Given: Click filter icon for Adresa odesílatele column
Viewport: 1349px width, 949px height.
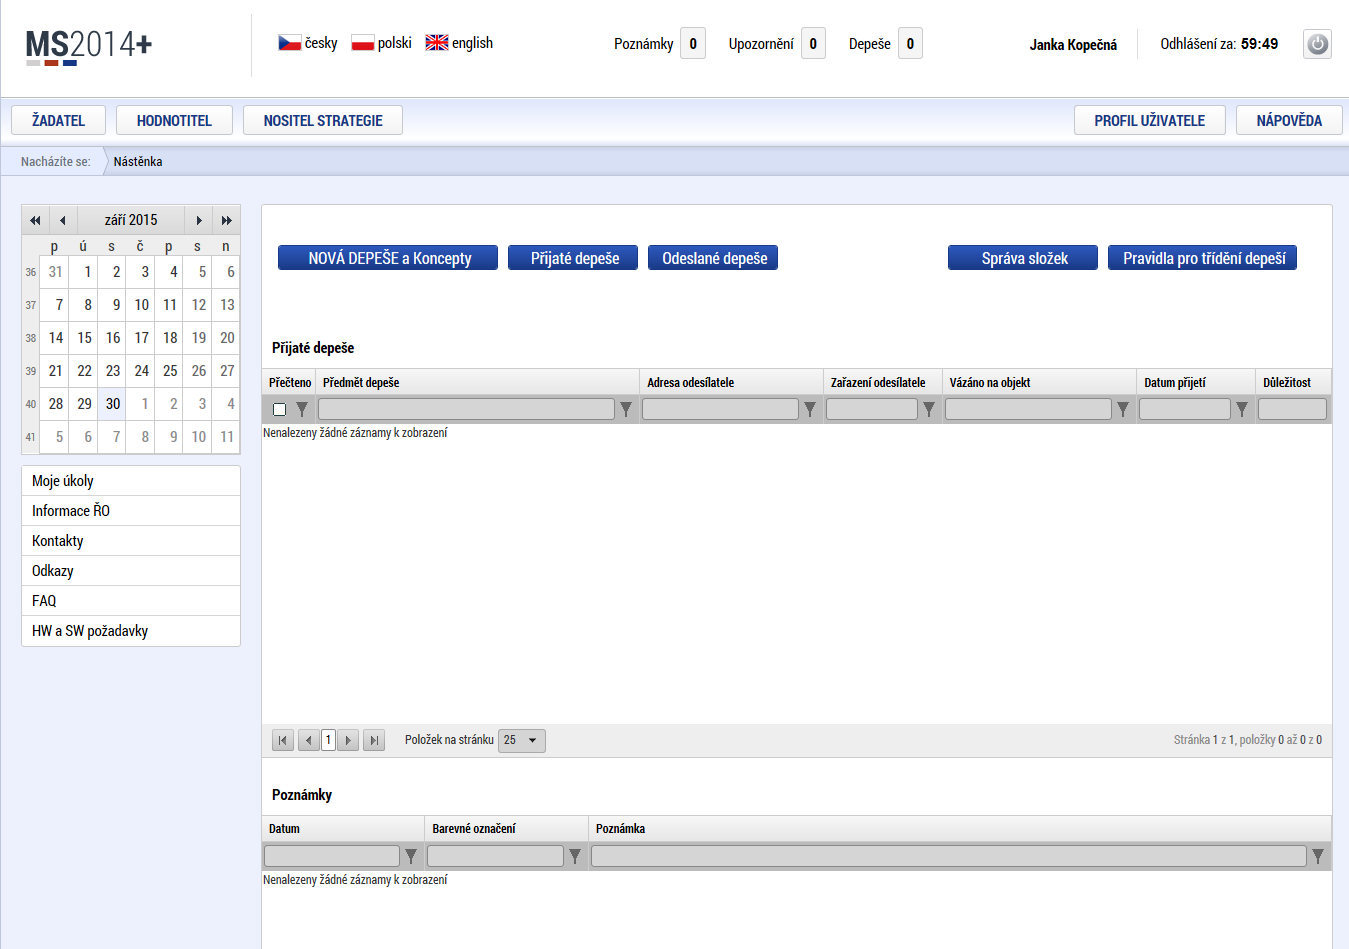Looking at the screenshot, I should coord(810,409).
